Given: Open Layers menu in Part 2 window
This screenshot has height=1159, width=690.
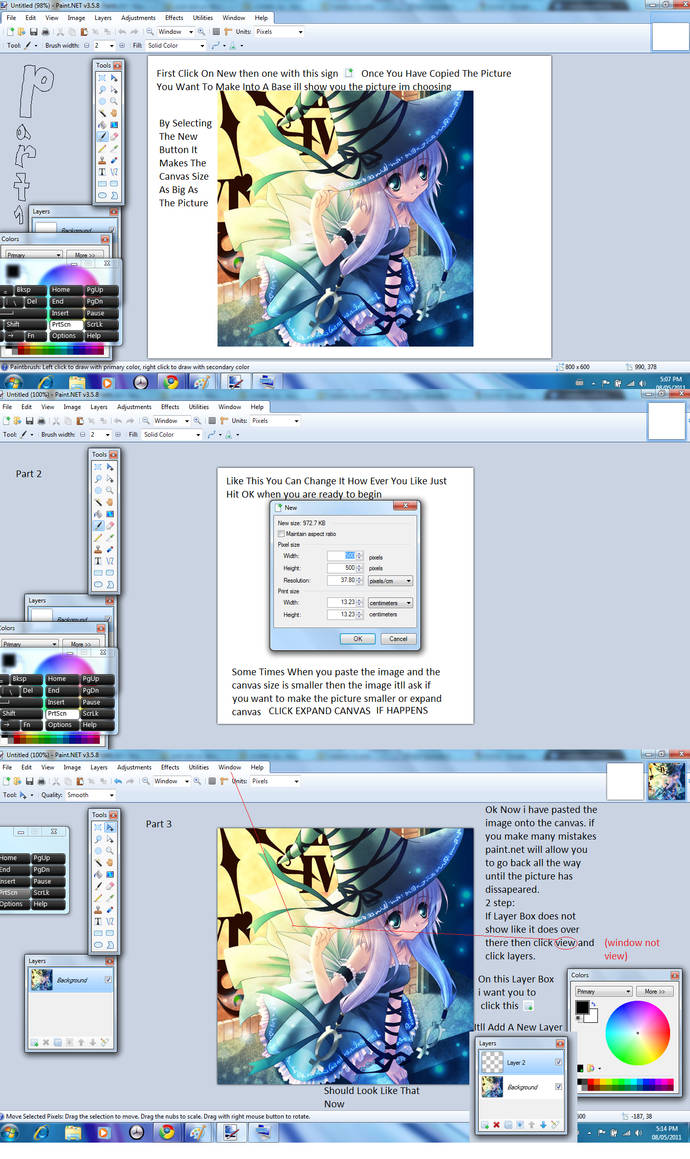Looking at the screenshot, I should tap(99, 407).
